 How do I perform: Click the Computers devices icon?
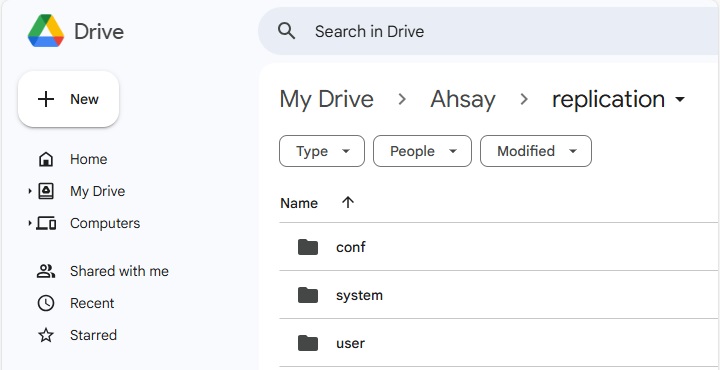pos(46,223)
